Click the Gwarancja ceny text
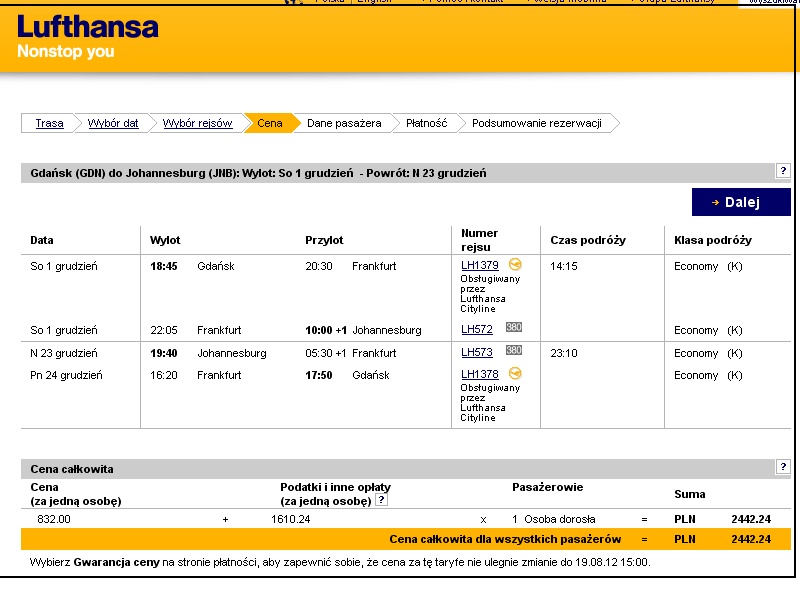This screenshot has height=600, width=800. (116, 562)
